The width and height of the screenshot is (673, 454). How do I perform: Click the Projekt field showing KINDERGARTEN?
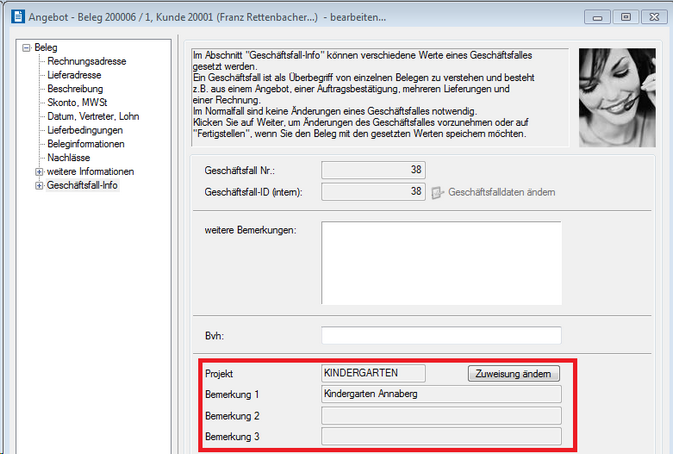tap(373, 373)
